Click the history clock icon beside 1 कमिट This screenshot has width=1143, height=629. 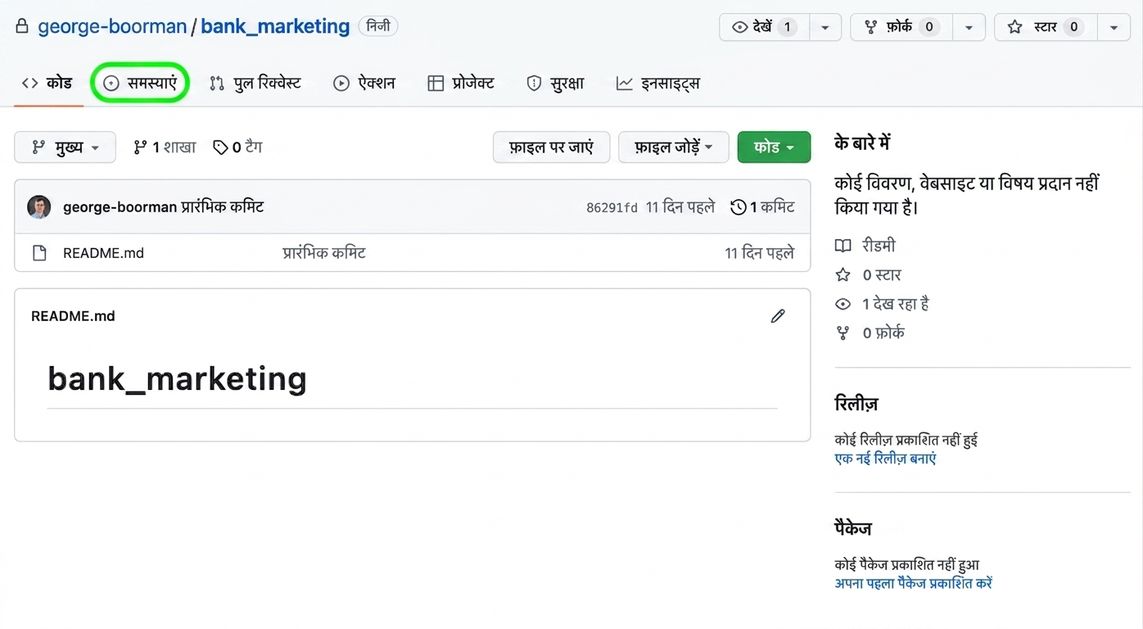[738, 208]
